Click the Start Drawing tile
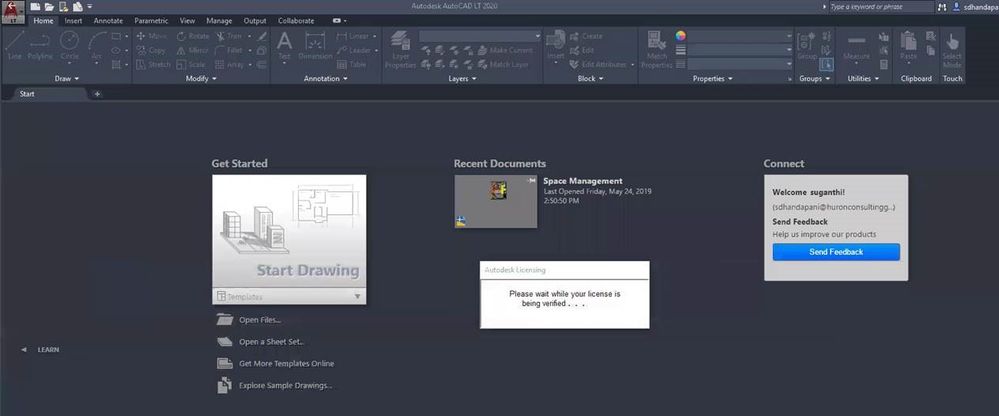This screenshot has height=416, width=999. click(289, 232)
